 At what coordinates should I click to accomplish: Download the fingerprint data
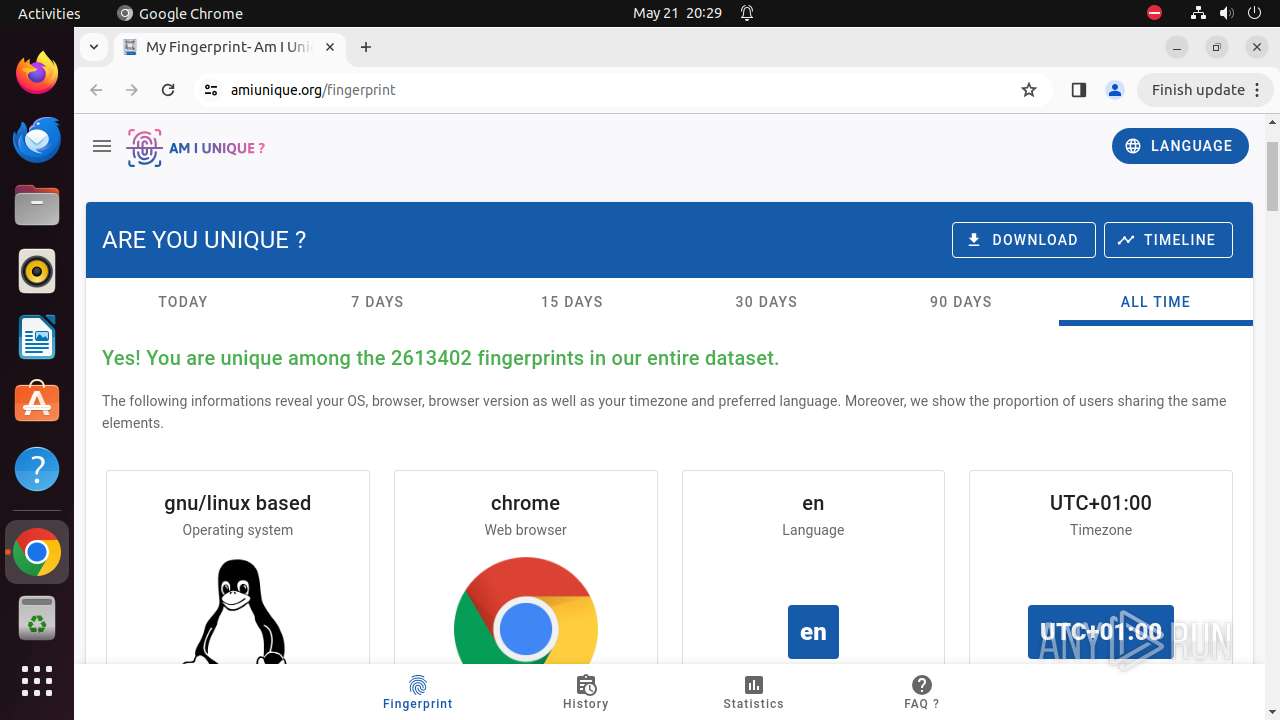coord(1023,240)
